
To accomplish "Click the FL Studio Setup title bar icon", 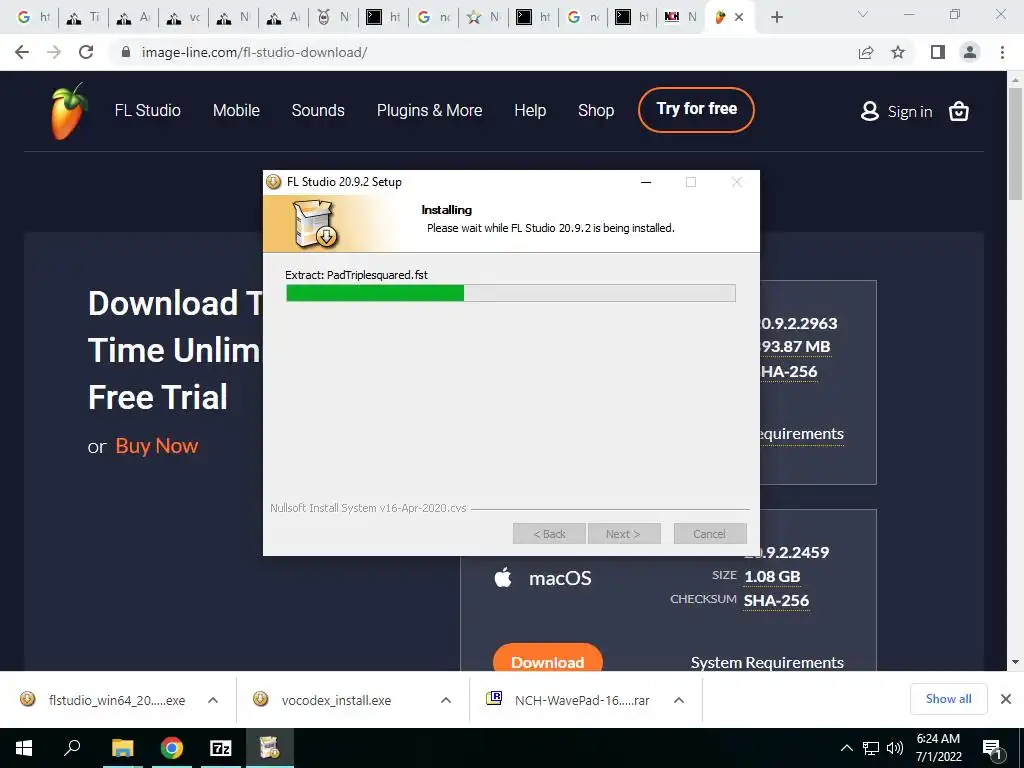I will point(274,182).
